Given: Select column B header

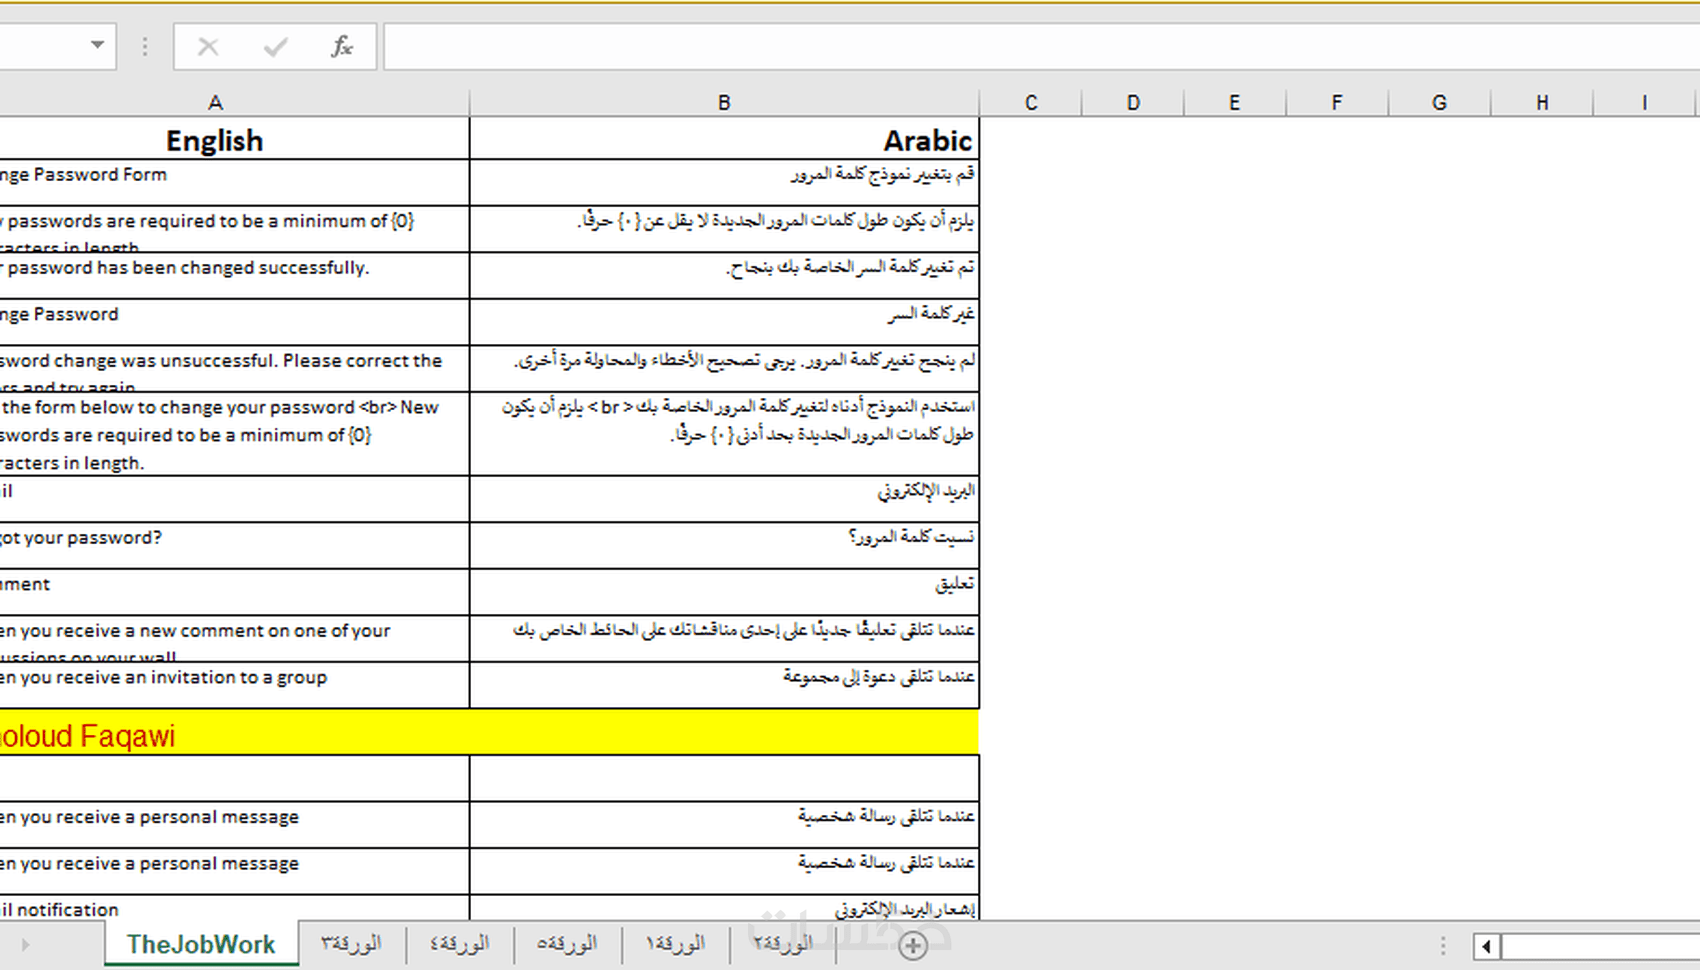Looking at the screenshot, I should 724,103.
